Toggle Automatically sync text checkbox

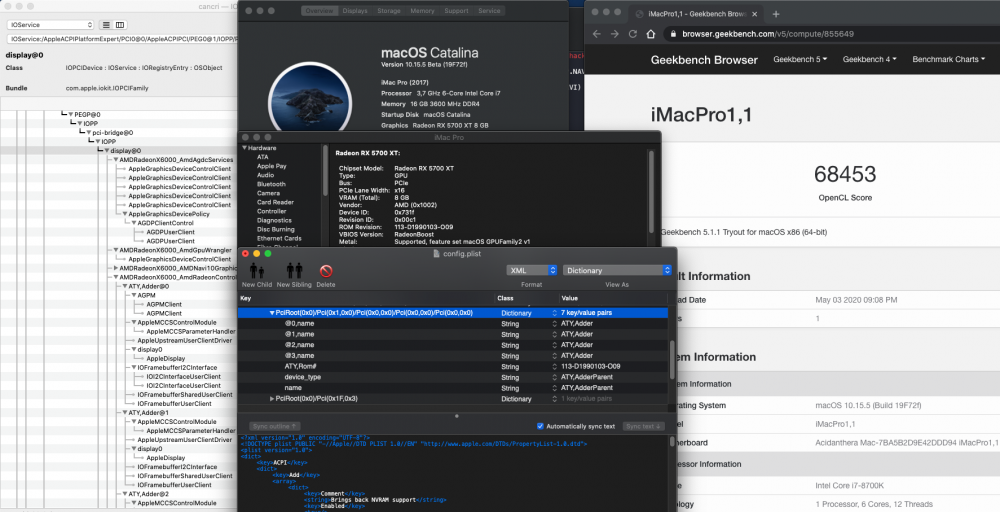(x=540, y=426)
